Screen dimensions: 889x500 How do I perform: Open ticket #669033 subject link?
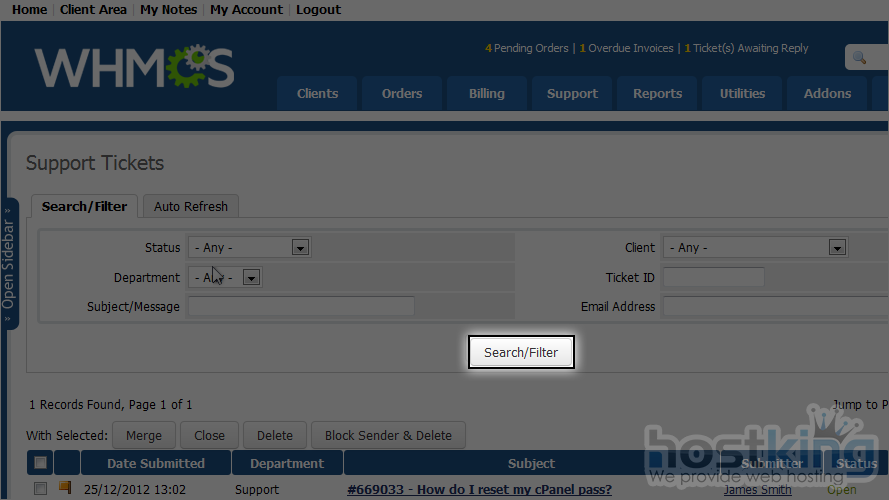[x=479, y=489]
